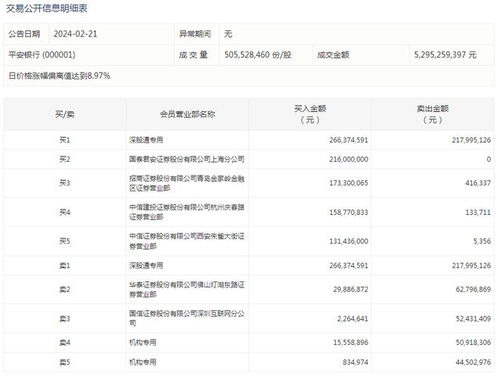Click buy amount 216,000,000
Screen dimensions: 499x376
[349, 159]
